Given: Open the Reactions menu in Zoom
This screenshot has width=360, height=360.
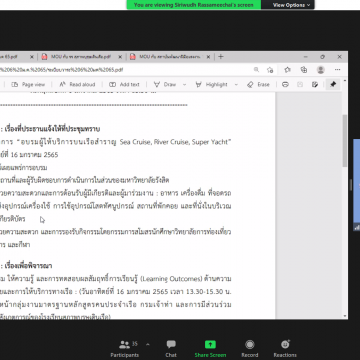Looking at the screenshot, I should pos(285,349).
